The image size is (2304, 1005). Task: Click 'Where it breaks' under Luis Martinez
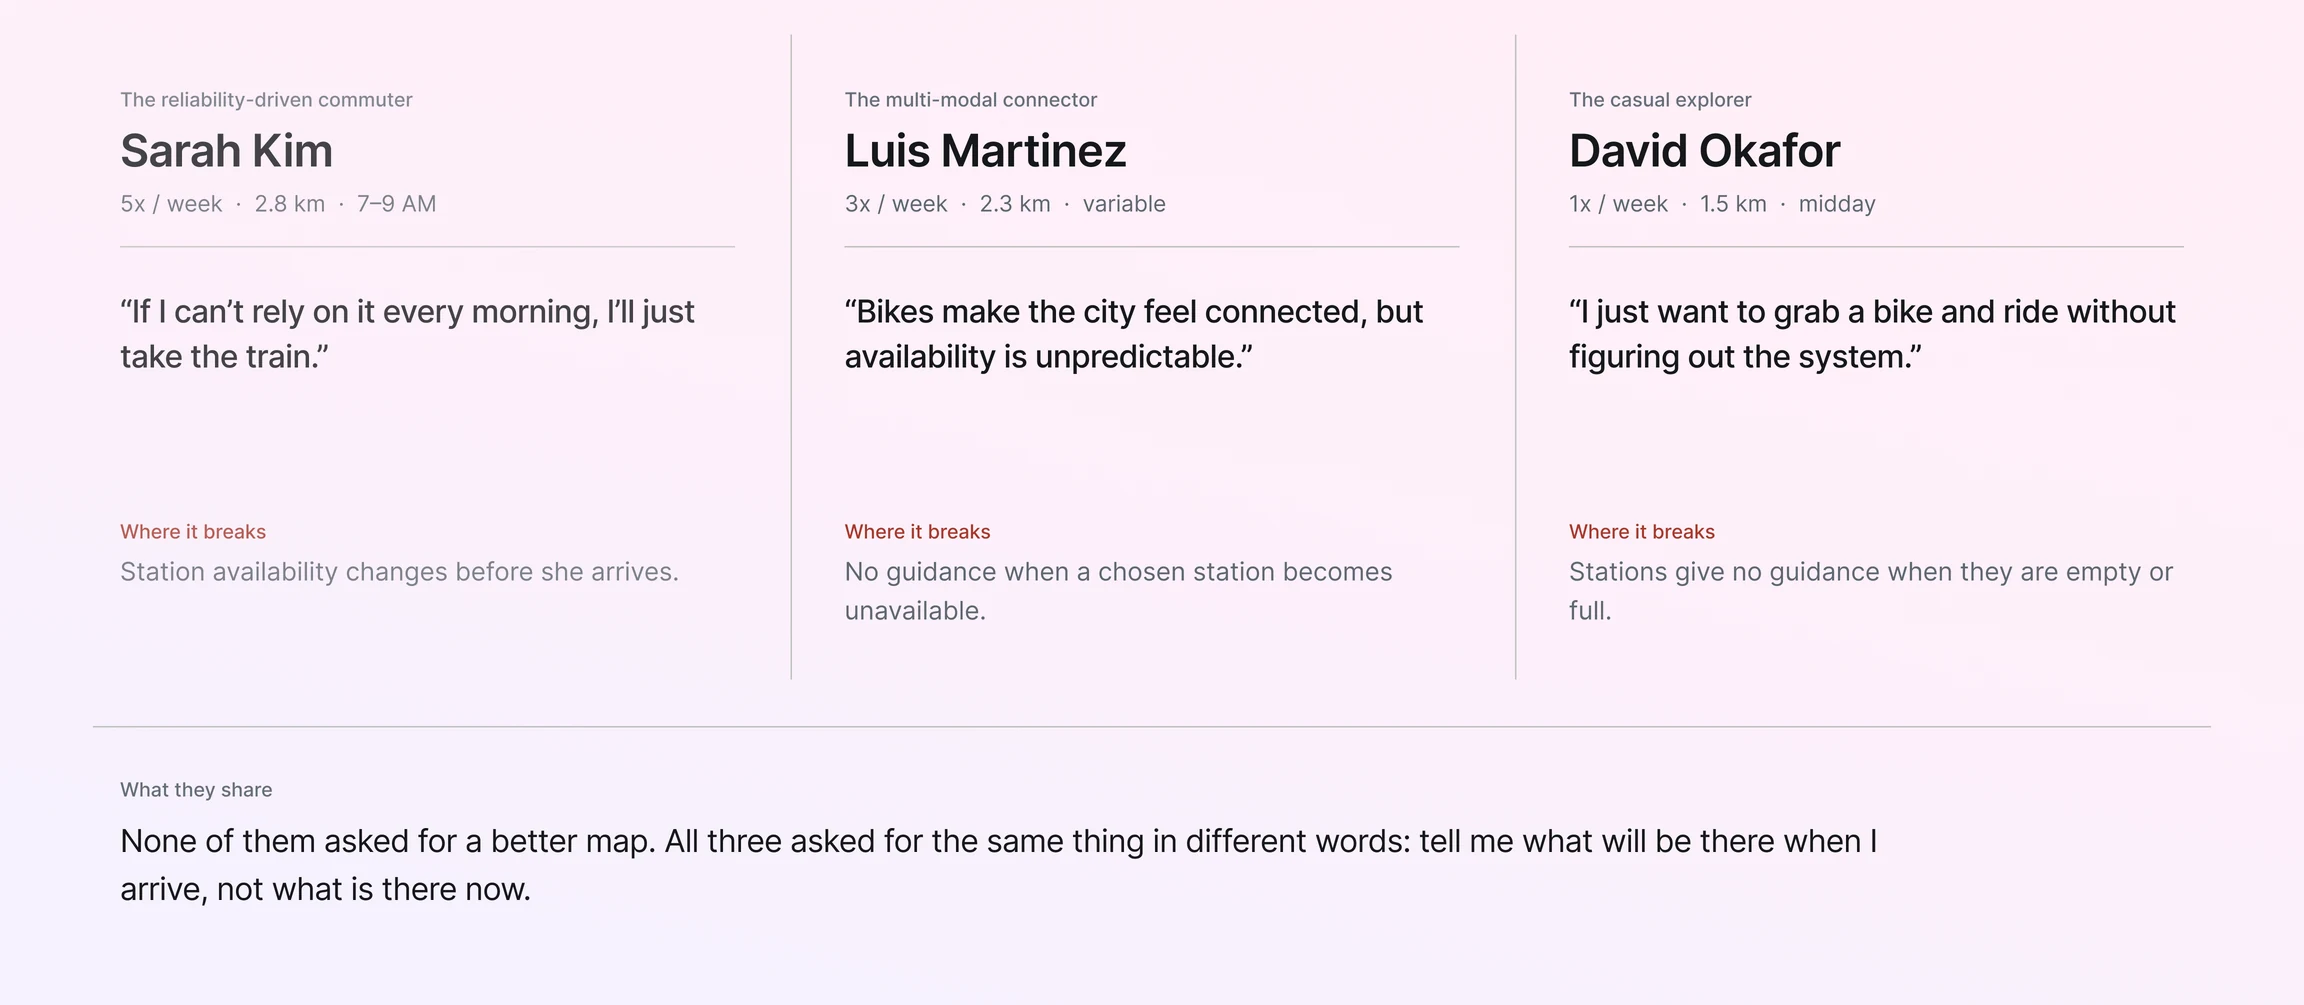tap(917, 532)
